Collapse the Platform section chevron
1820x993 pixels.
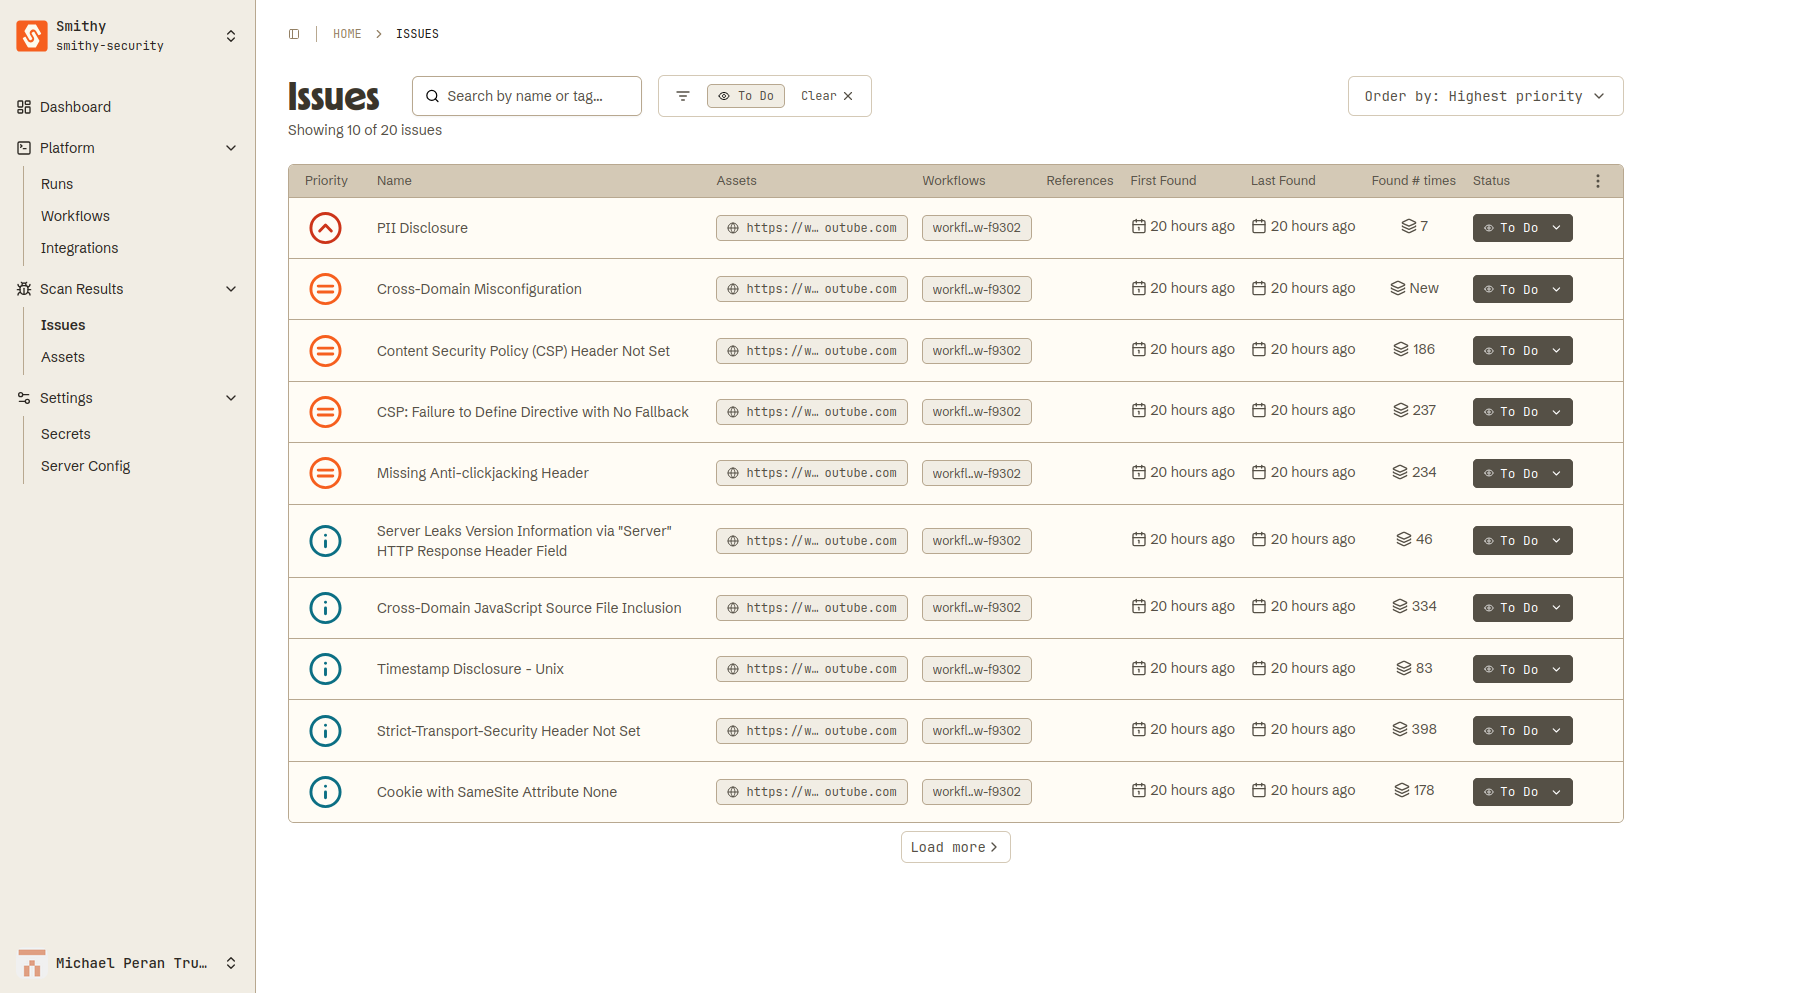coord(231,148)
